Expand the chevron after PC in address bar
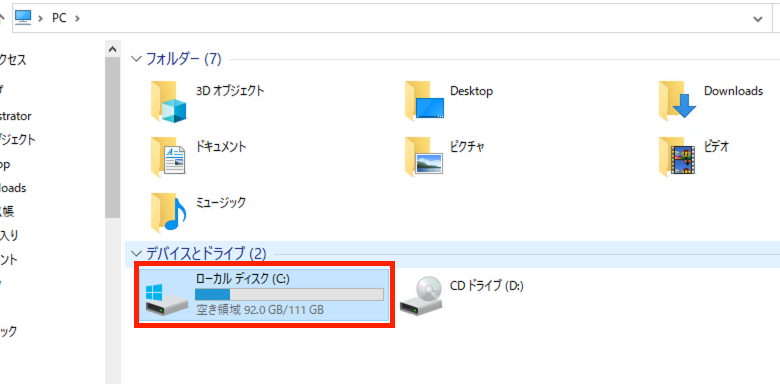This screenshot has width=780, height=384. coord(77,18)
